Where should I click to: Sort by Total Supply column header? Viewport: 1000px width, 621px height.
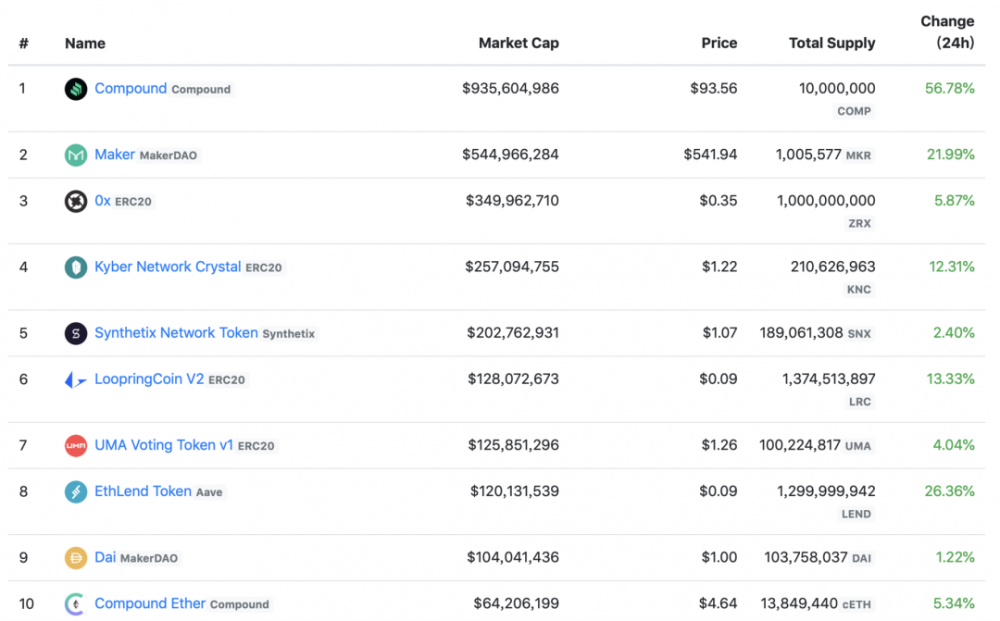point(831,43)
